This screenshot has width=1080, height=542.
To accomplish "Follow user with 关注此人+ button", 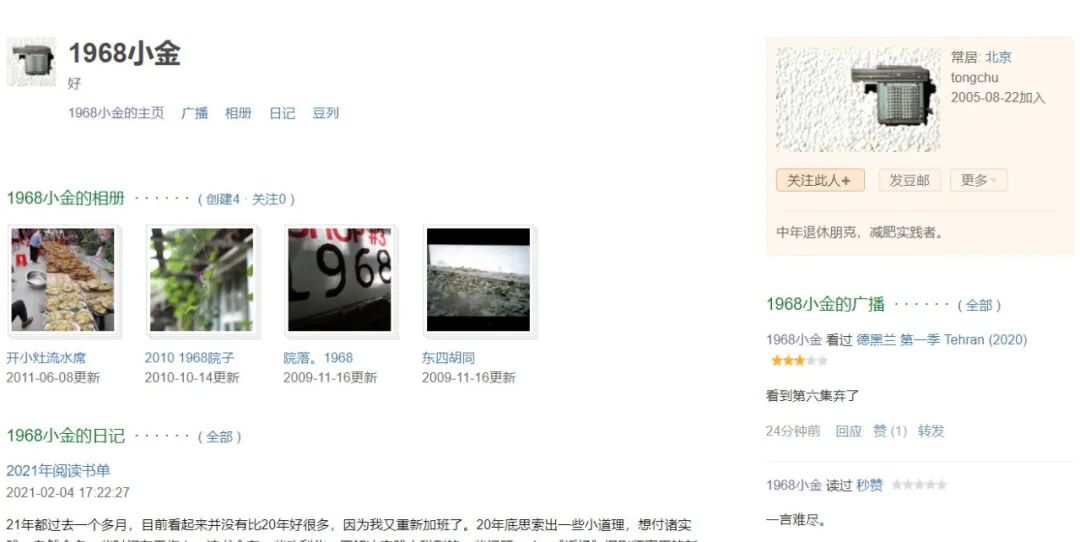I will (820, 180).
